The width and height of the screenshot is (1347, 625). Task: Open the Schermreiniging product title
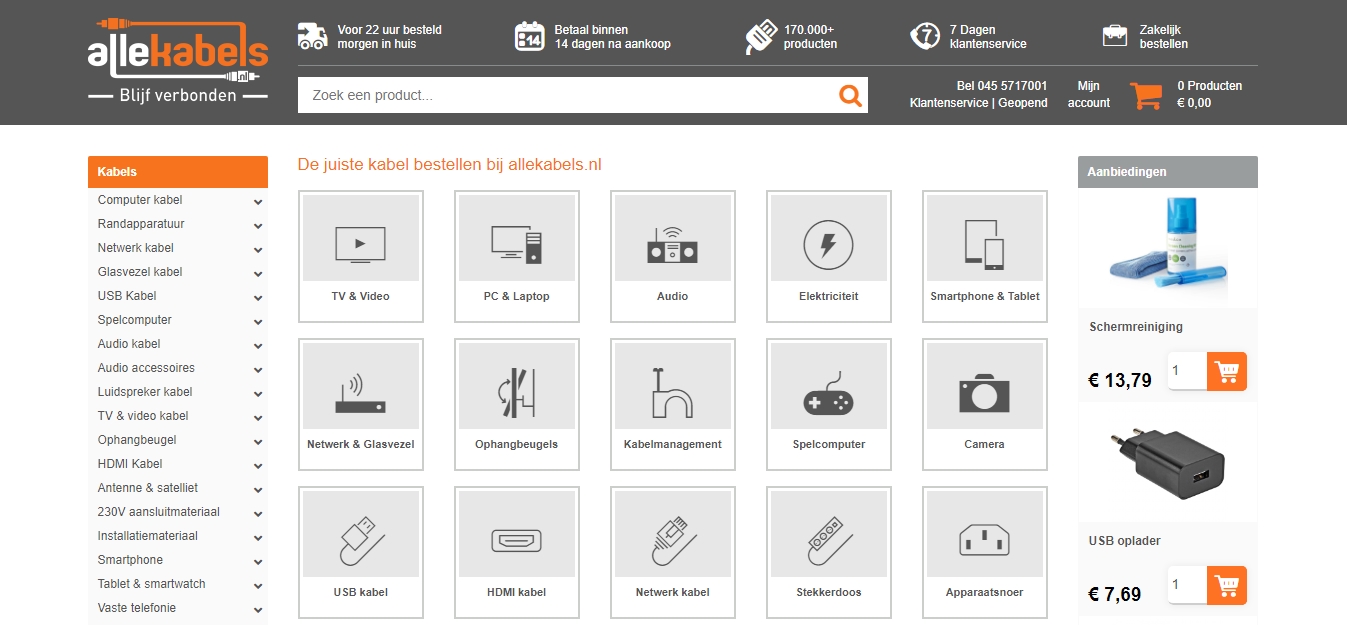[x=1136, y=327]
